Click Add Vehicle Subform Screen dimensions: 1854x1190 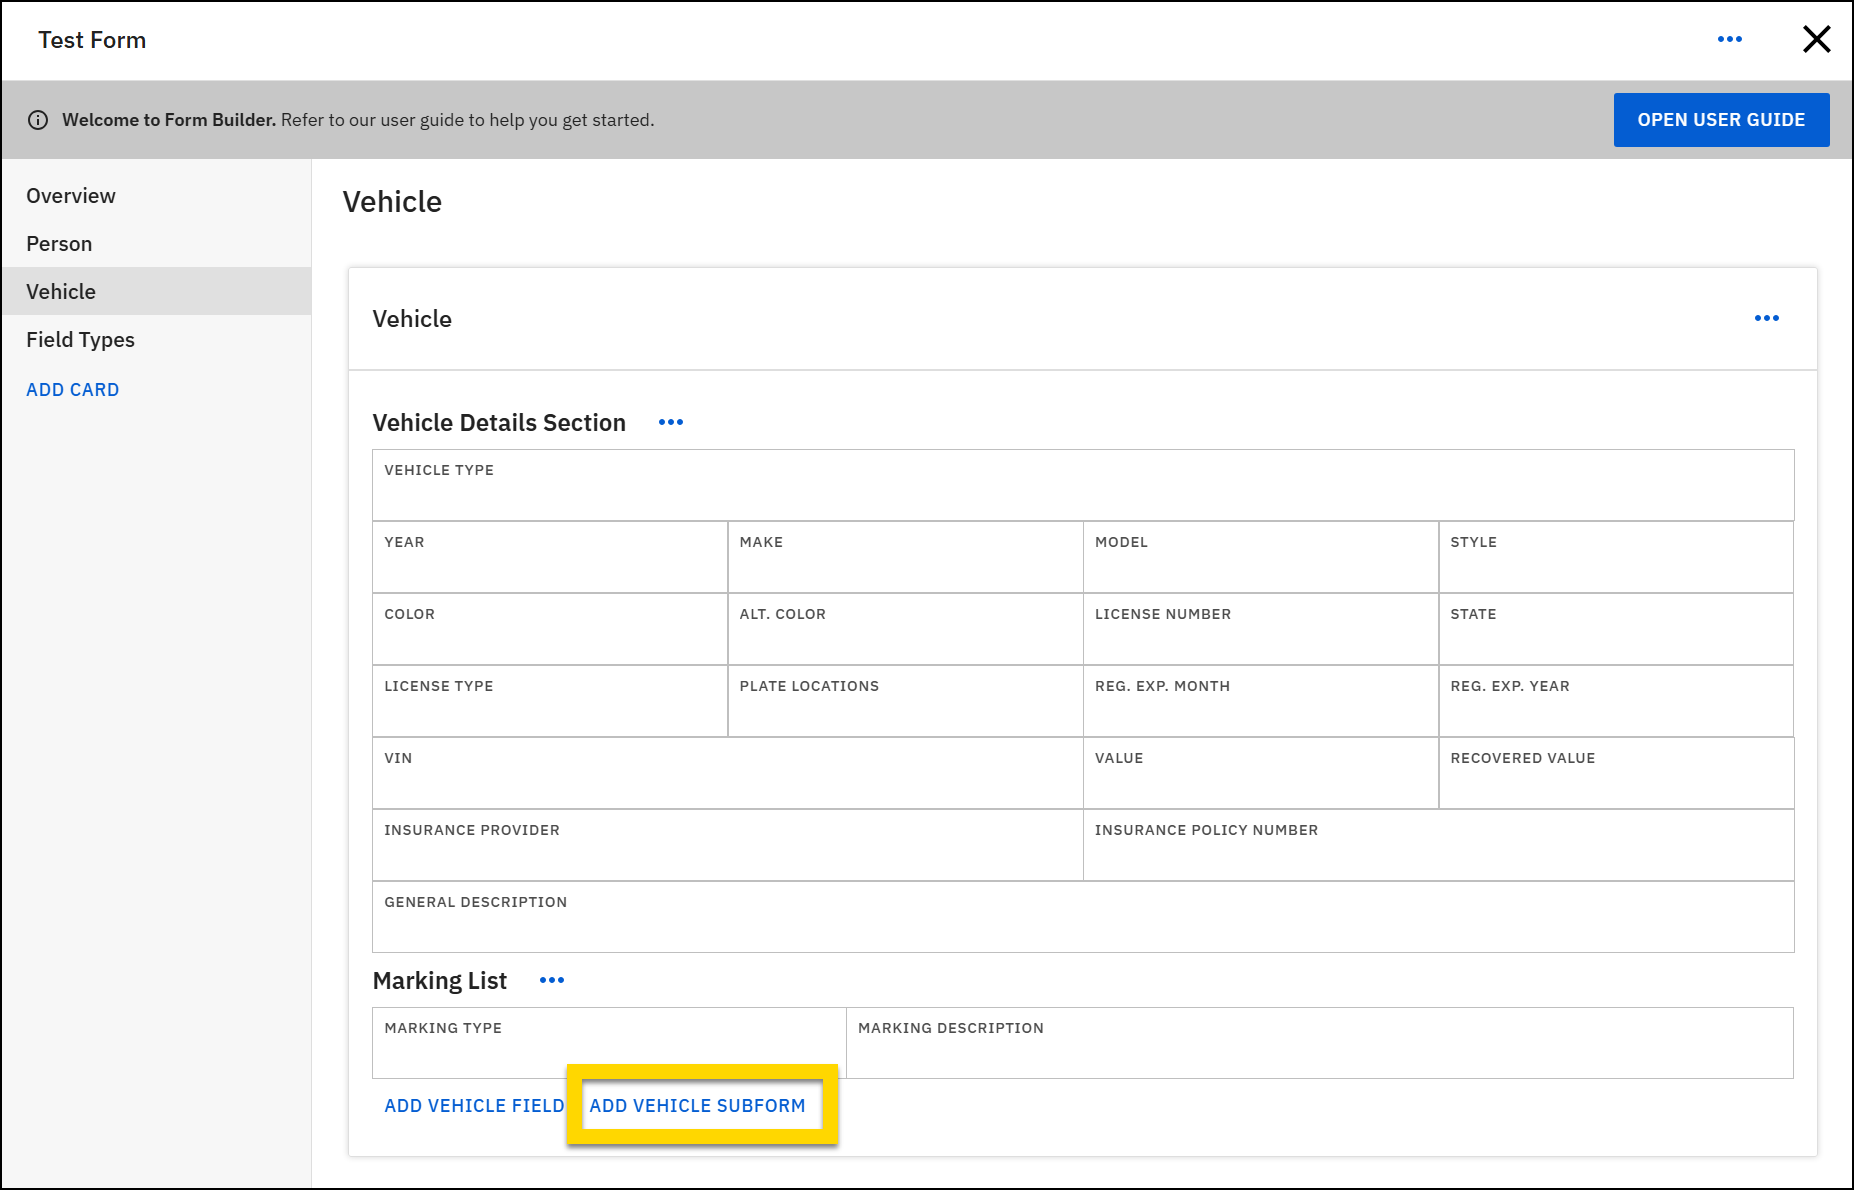[x=698, y=1105]
